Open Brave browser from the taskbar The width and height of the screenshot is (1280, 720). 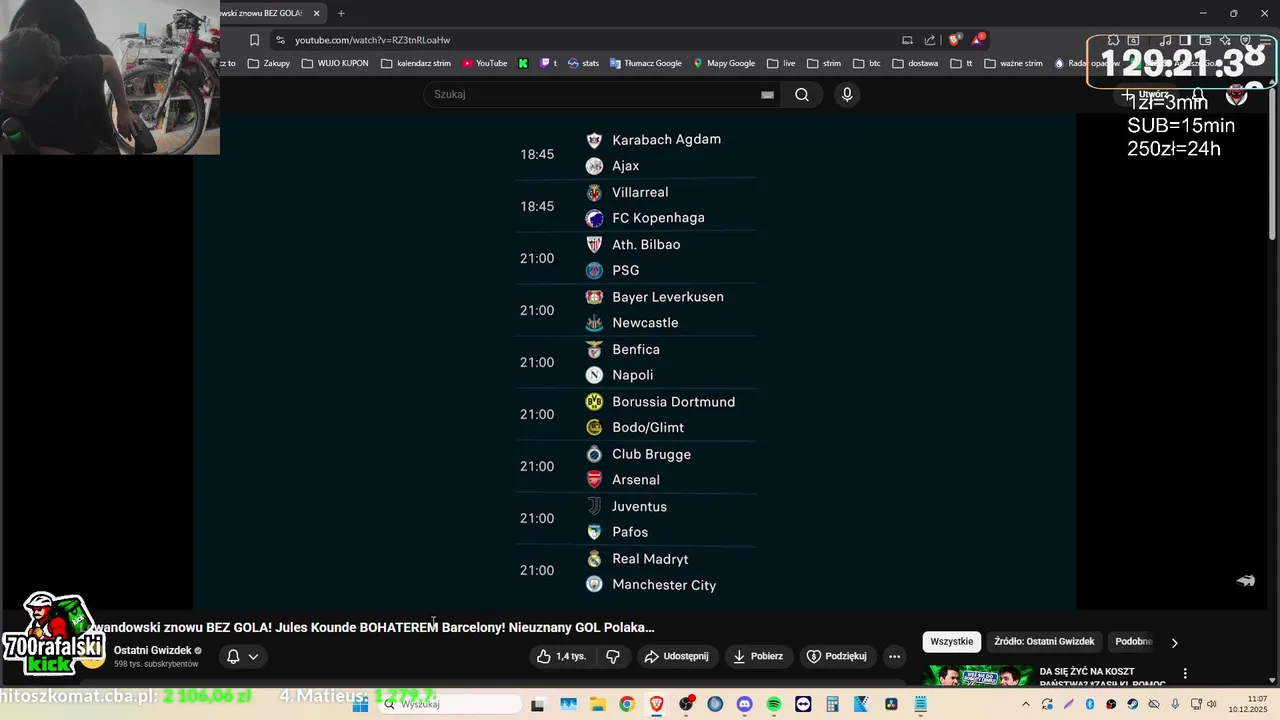coord(656,704)
